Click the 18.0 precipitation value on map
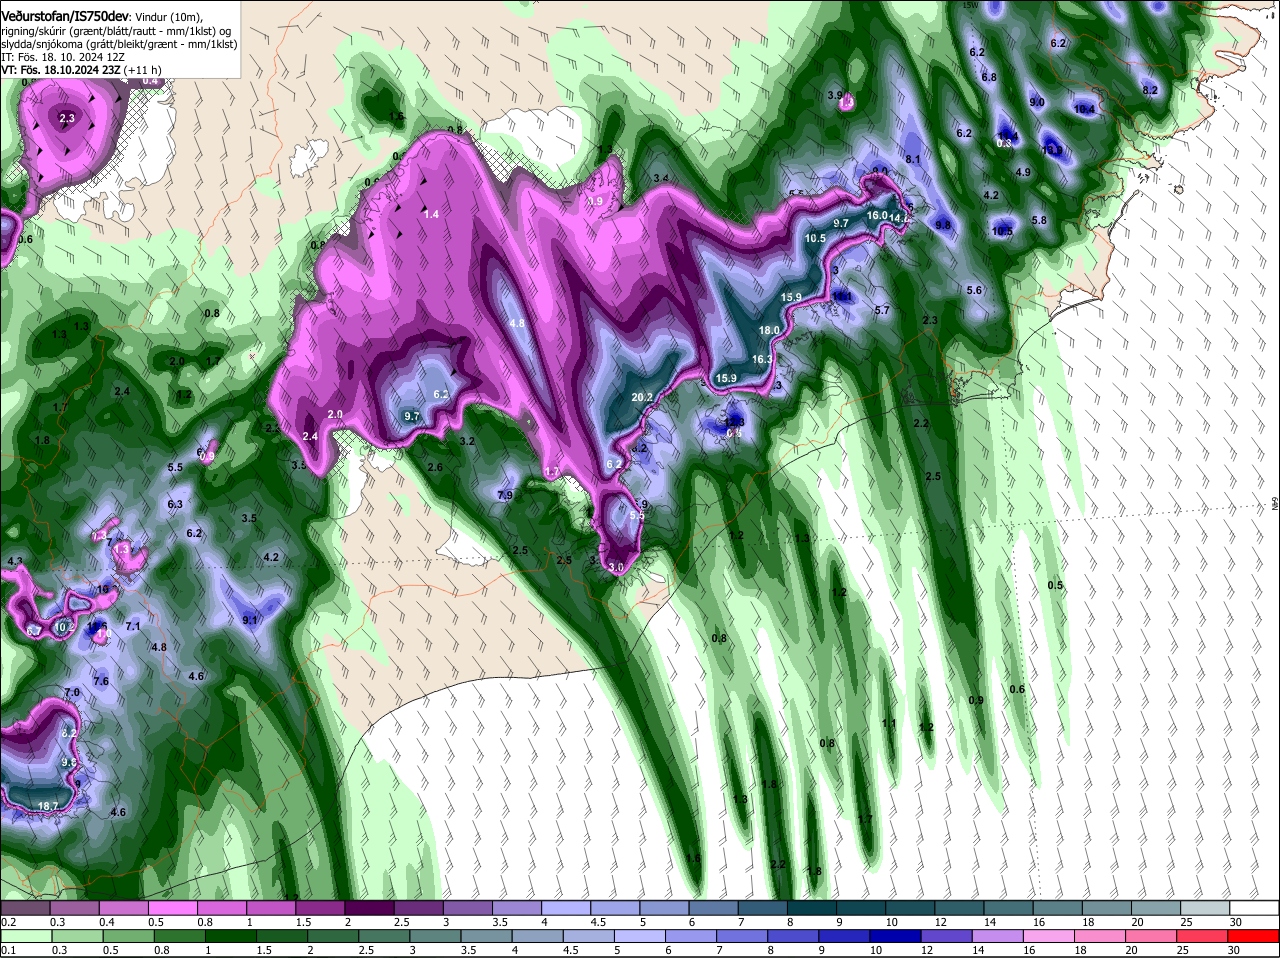 769,330
